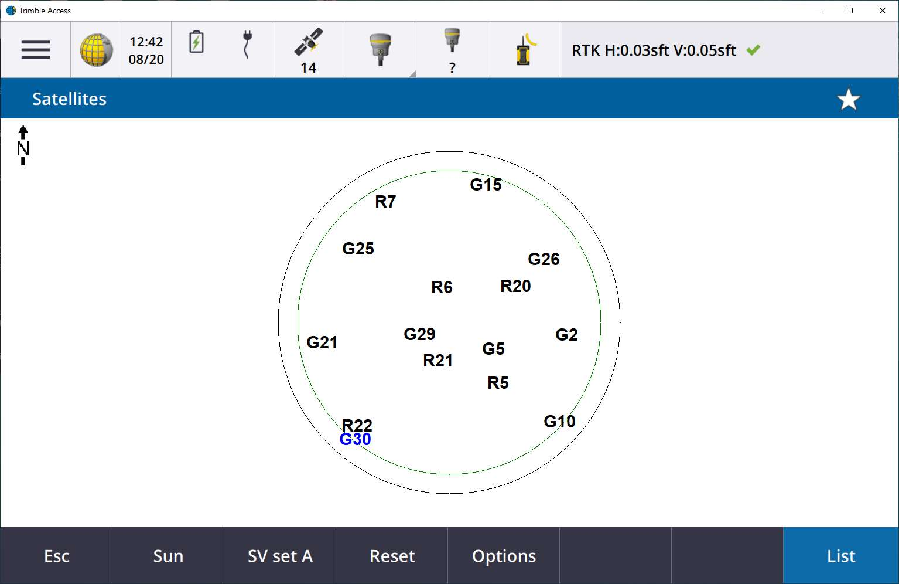Add Satellites screen to favorites star
The height and width of the screenshot is (584, 899).
pos(849,99)
